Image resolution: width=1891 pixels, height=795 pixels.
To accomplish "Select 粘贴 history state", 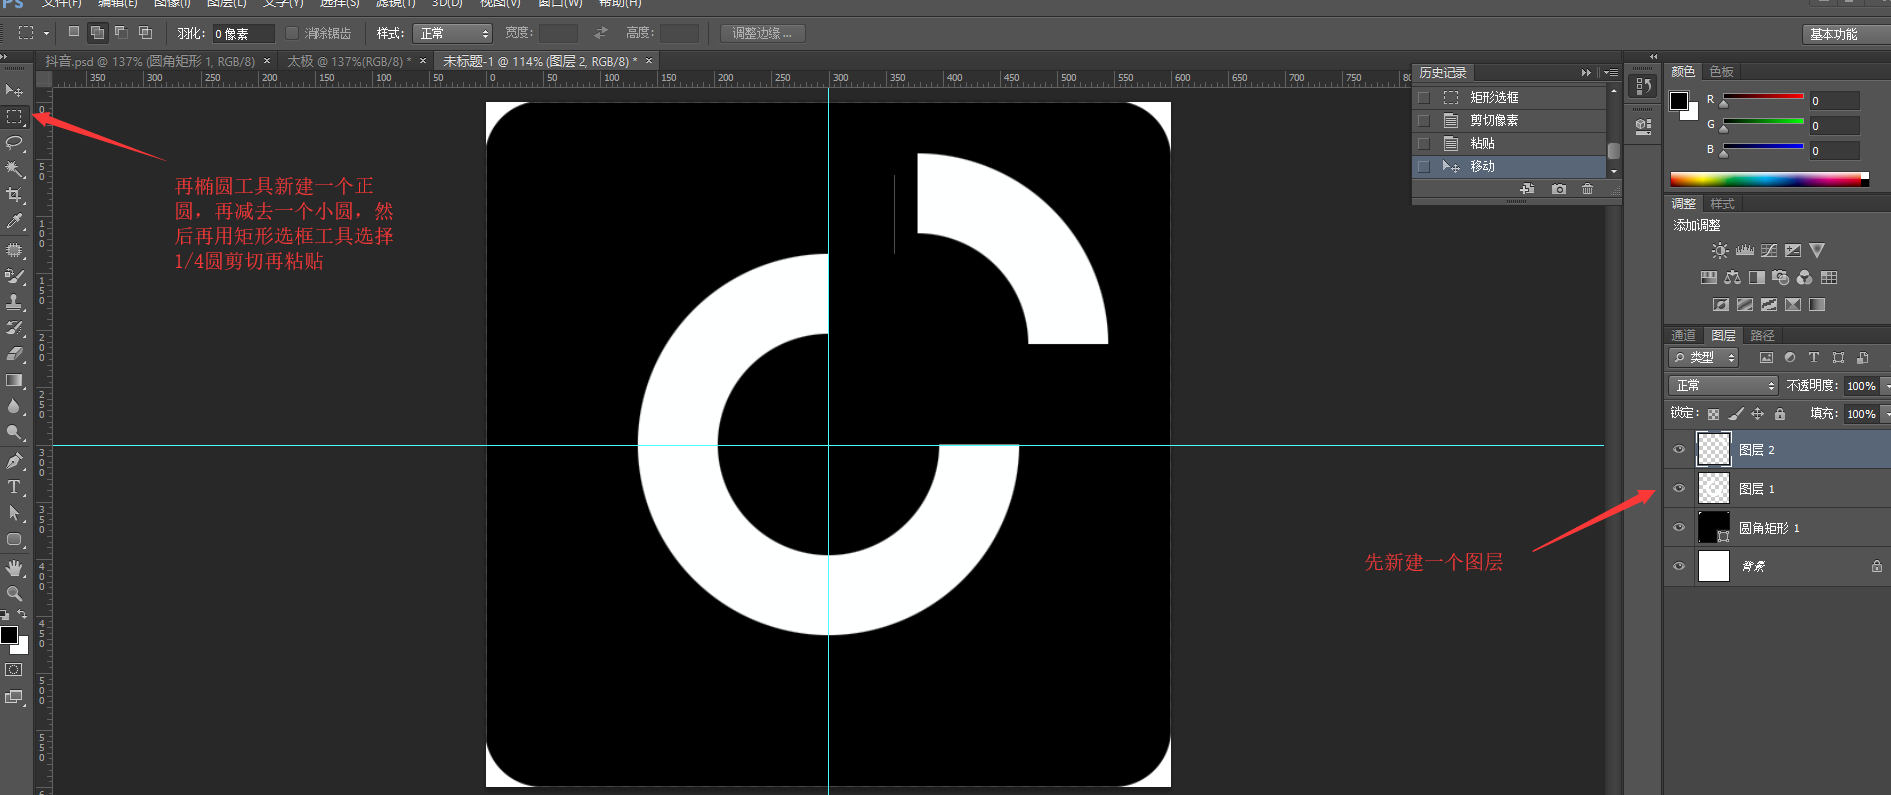I will 1510,144.
